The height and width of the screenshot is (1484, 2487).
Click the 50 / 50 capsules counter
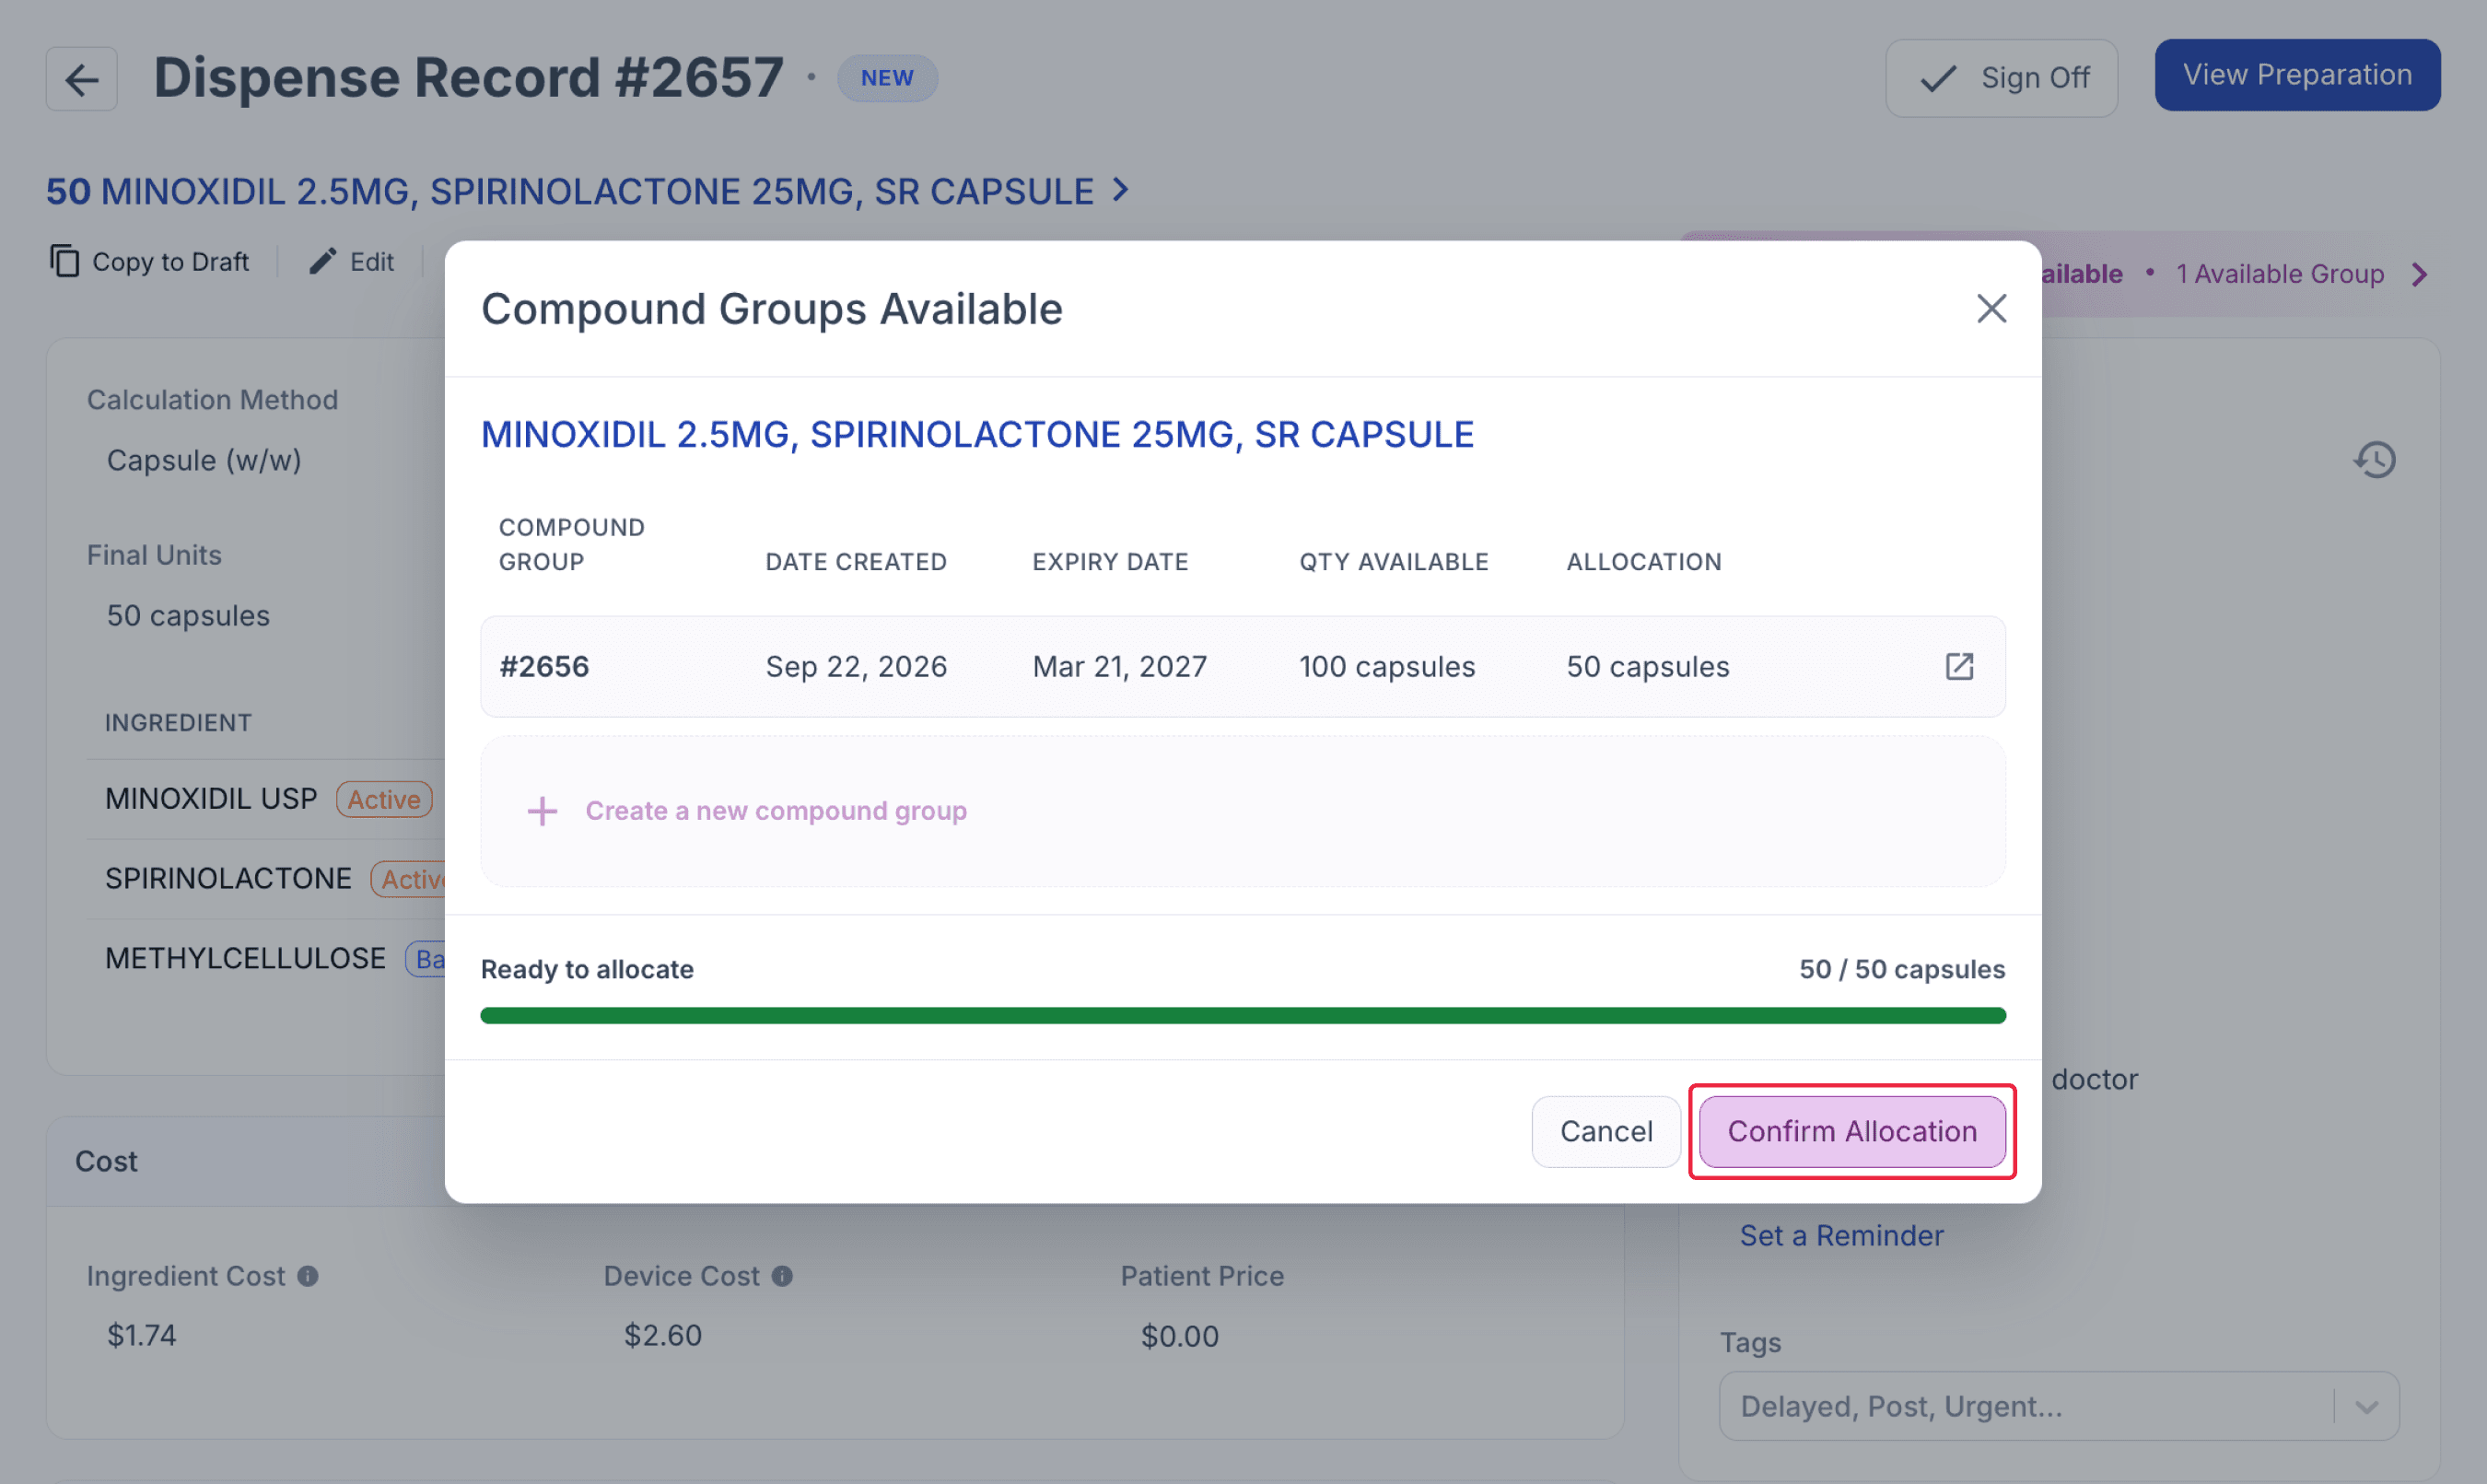pyautogui.click(x=1902, y=969)
